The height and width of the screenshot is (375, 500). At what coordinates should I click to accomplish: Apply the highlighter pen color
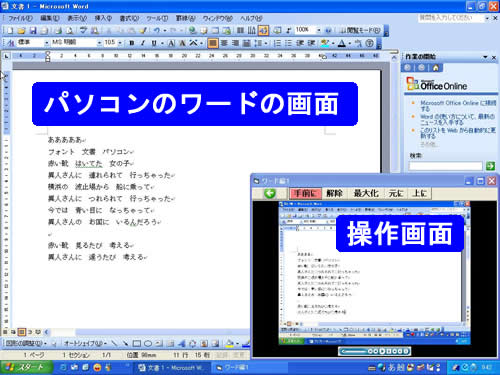coord(325,43)
